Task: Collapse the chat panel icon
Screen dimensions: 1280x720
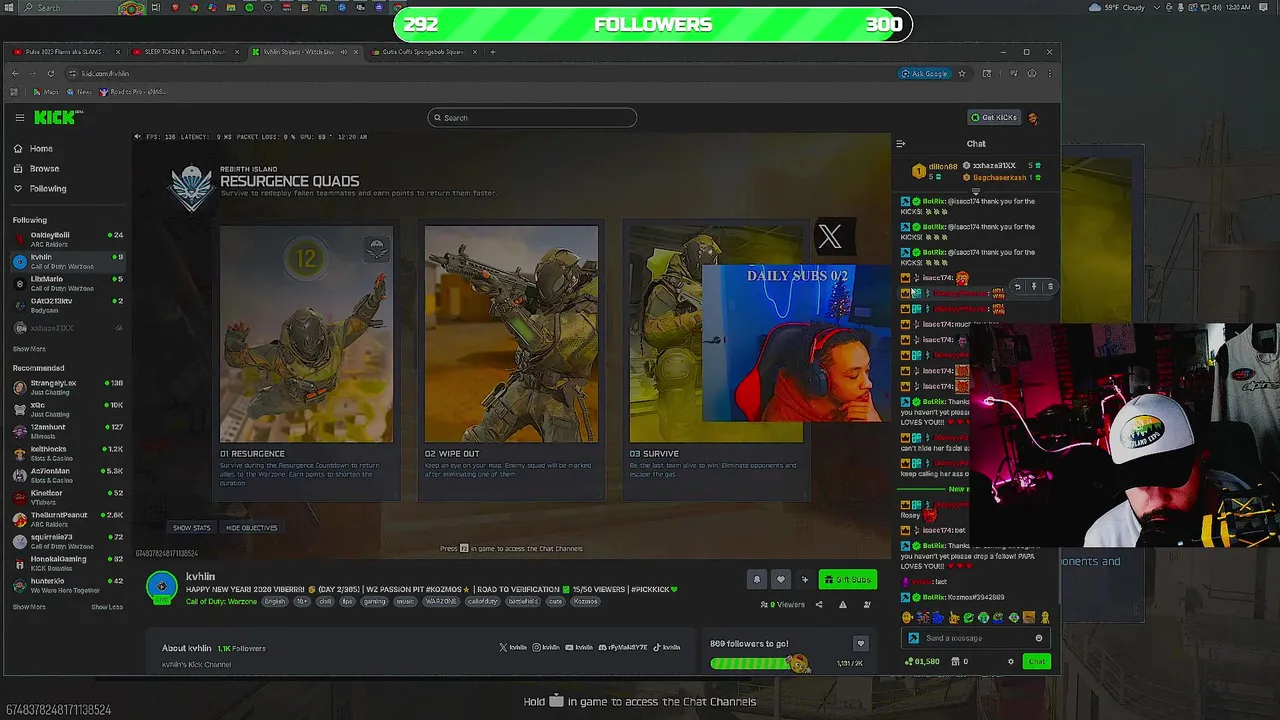Action: 900,144
